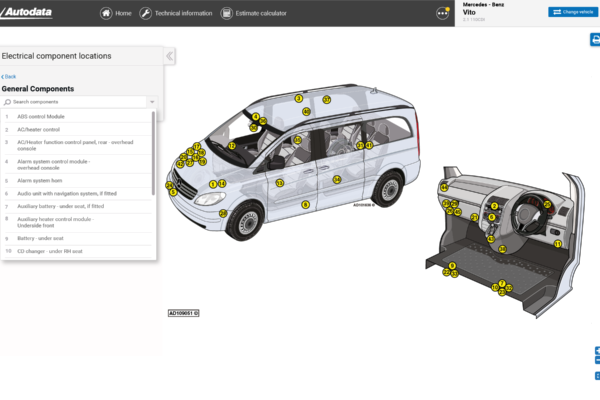The height and width of the screenshot is (400, 600).
Task: Click the component list scrollbar
Action: pyautogui.click(x=154, y=150)
